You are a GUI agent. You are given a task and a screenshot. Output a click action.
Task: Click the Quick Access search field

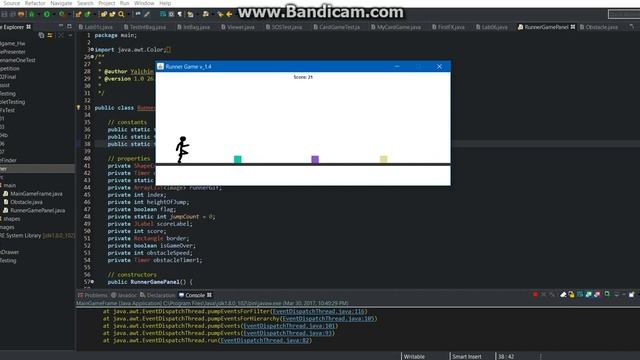click(624, 14)
